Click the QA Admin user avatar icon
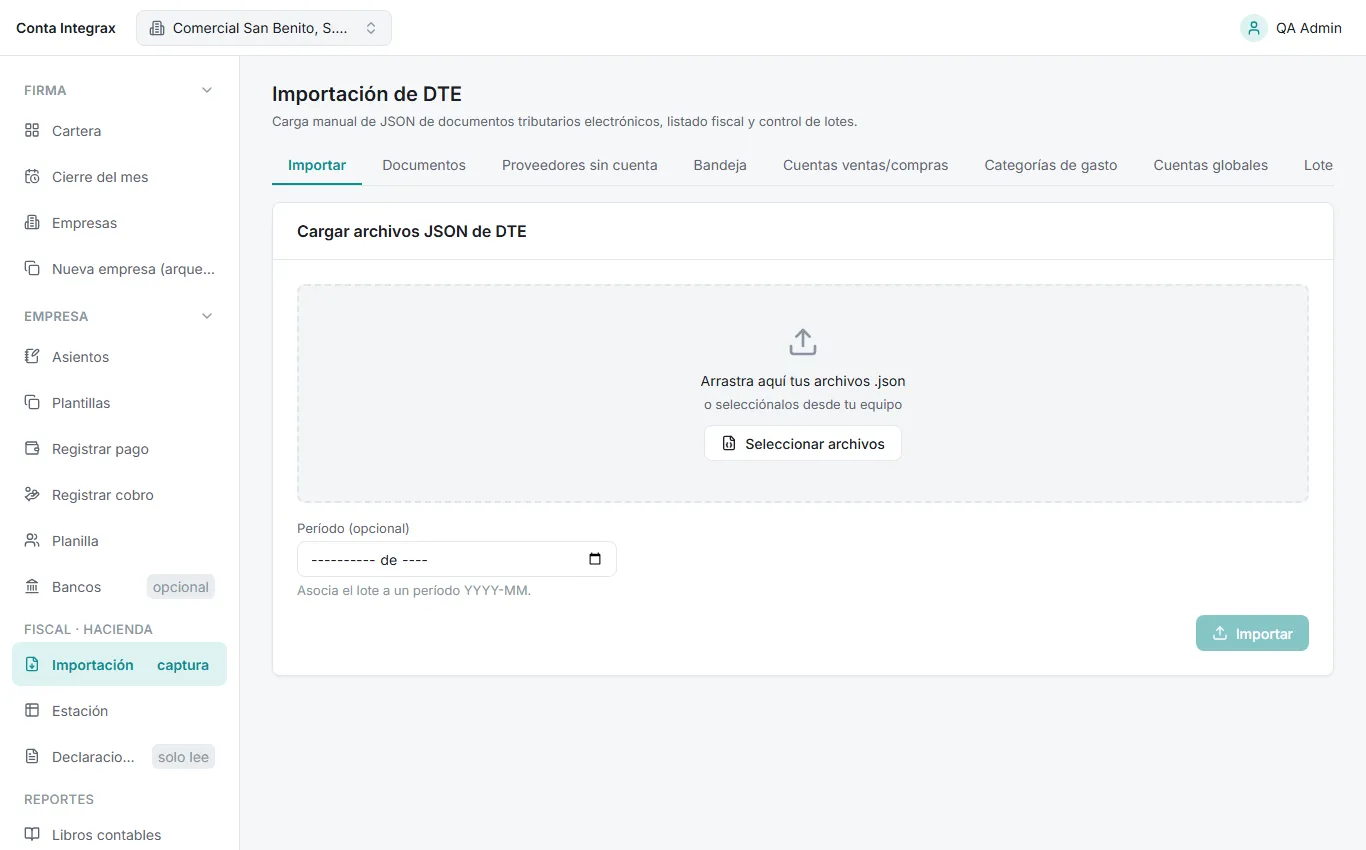 pyautogui.click(x=1254, y=28)
